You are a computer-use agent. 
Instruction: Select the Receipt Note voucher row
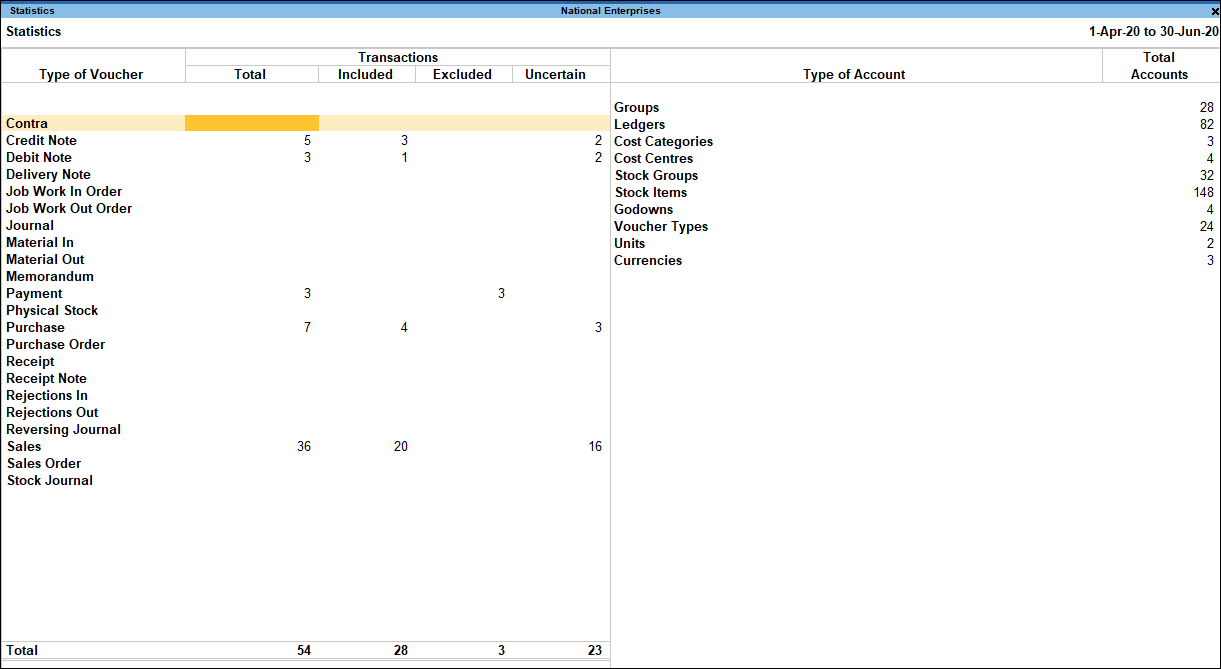point(305,379)
